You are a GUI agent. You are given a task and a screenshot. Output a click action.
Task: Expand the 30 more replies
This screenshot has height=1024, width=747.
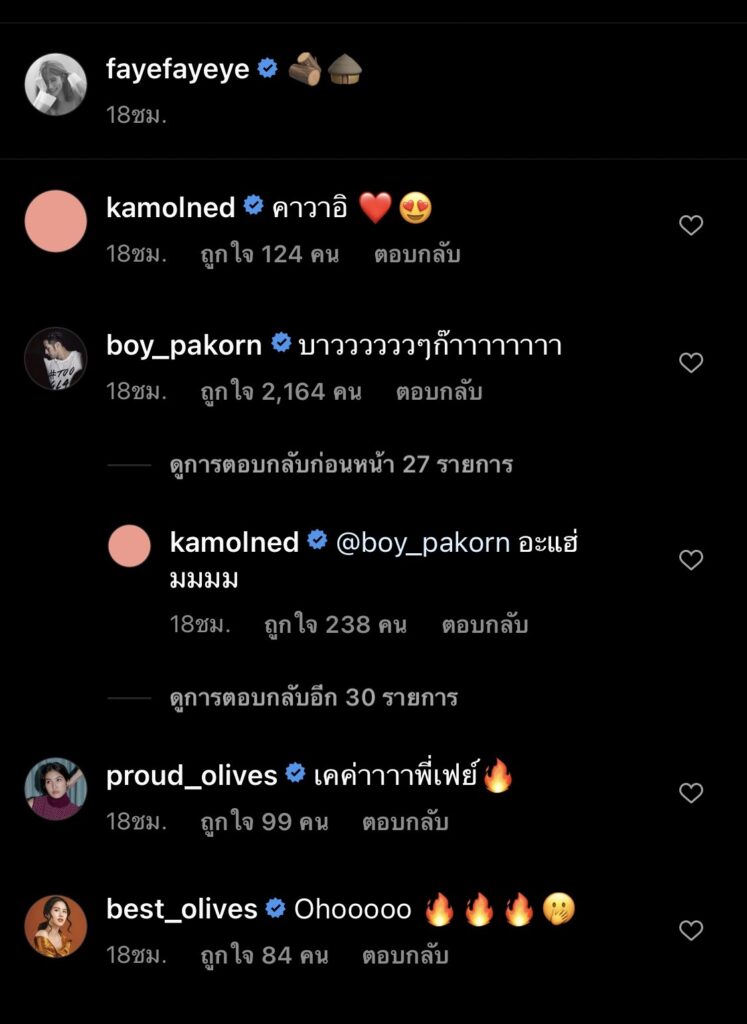tap(313, 697)
